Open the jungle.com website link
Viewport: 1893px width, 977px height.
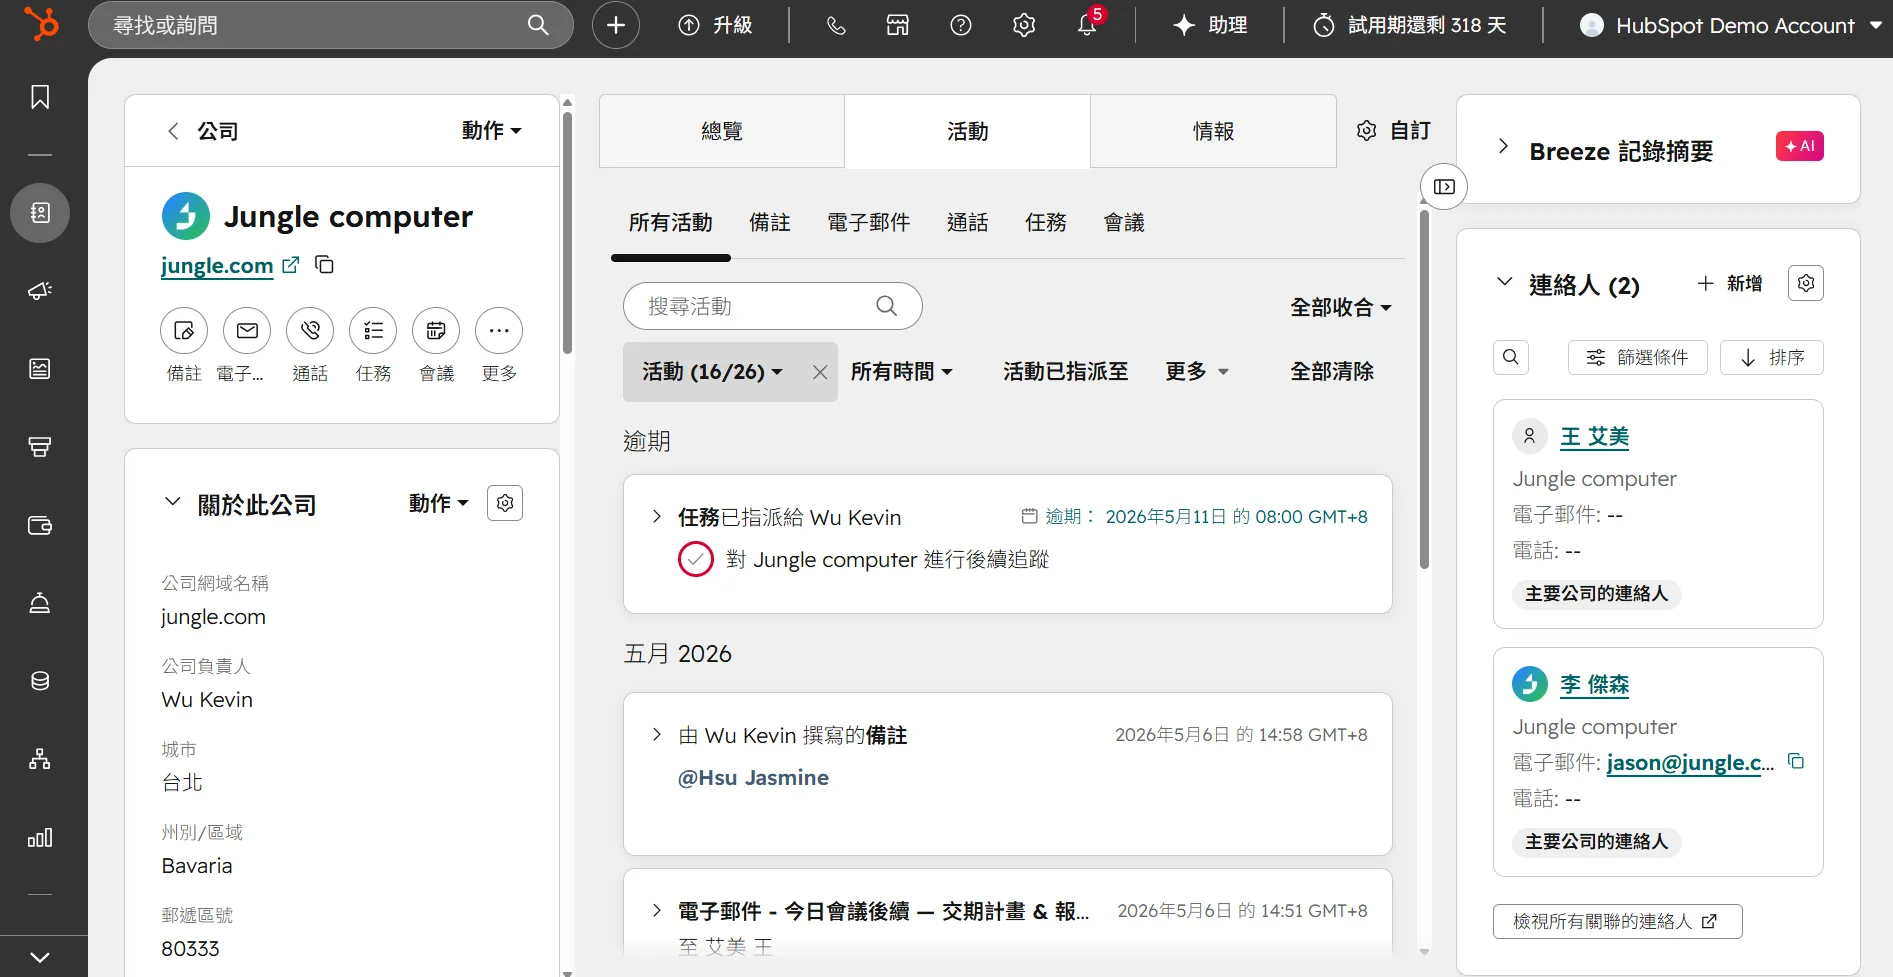[x=217, y=266]
